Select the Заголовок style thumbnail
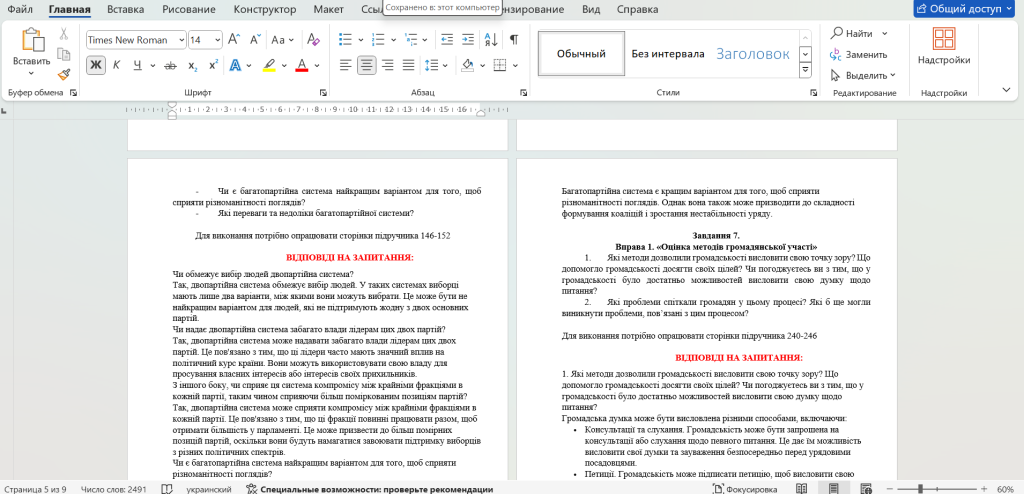The height and width of the screenshot is (494, 1024). click(x=752, y=54)
